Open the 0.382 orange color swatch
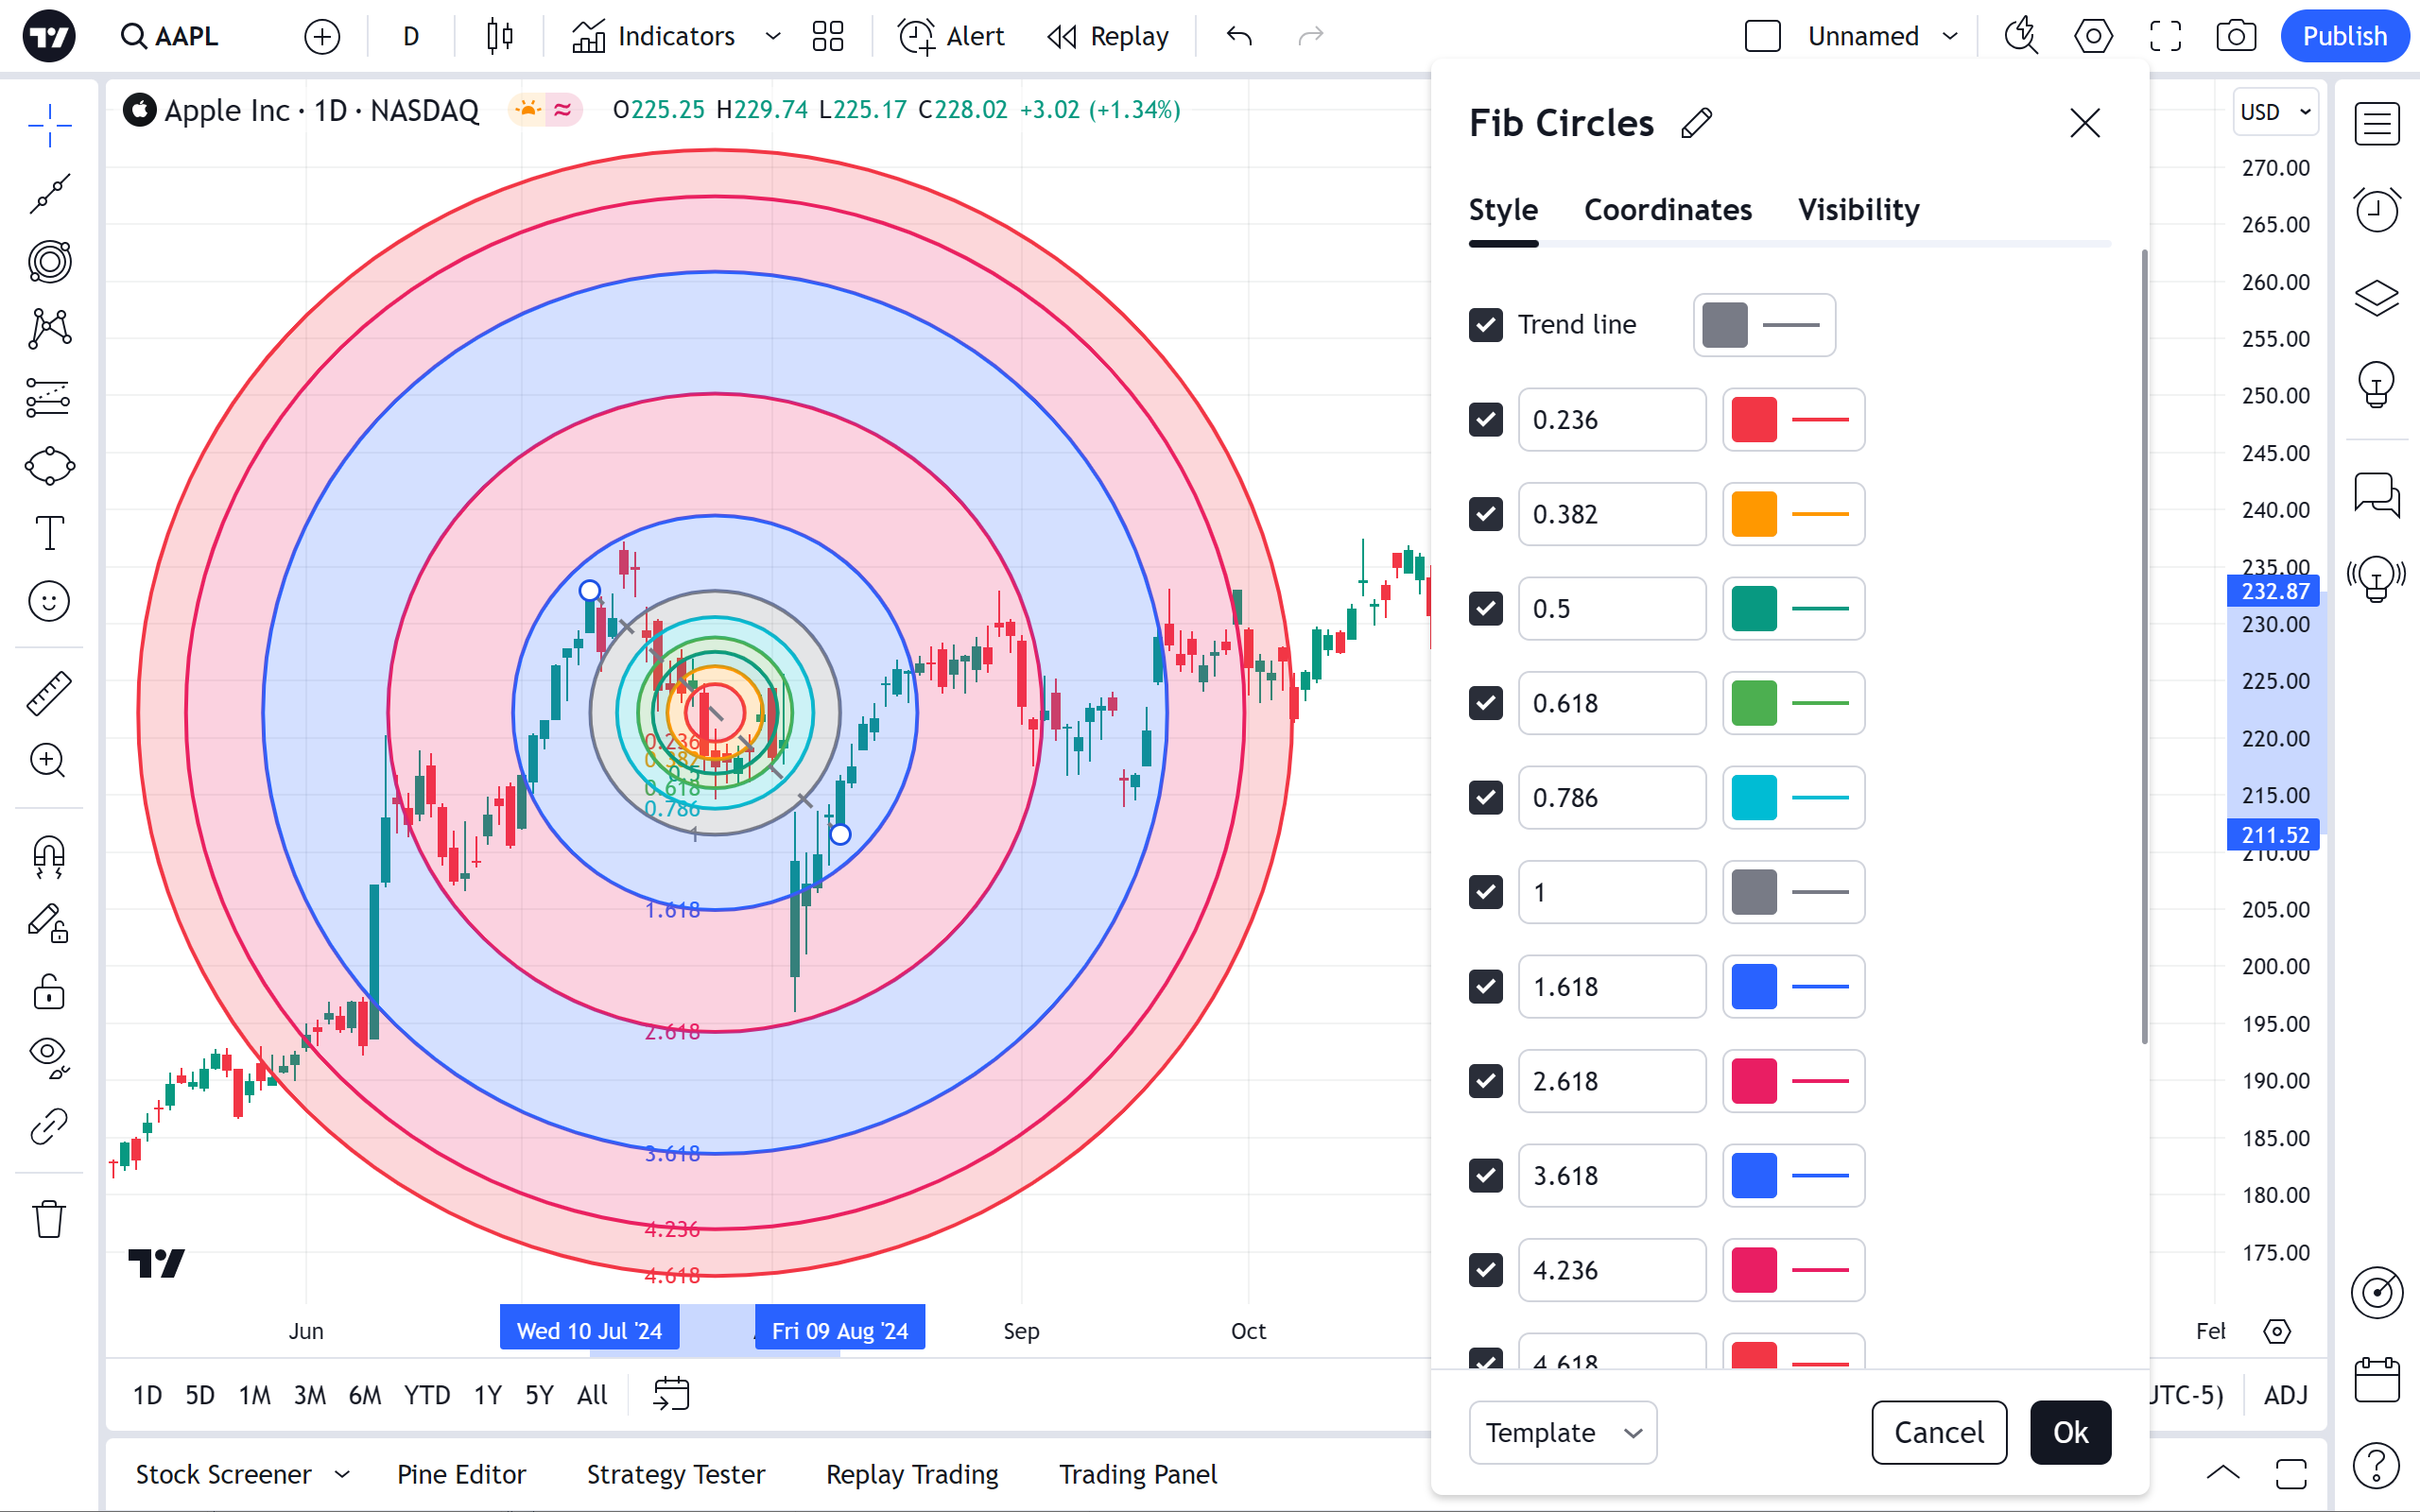2420x1512 pixels. click(x=1753, y=514)
